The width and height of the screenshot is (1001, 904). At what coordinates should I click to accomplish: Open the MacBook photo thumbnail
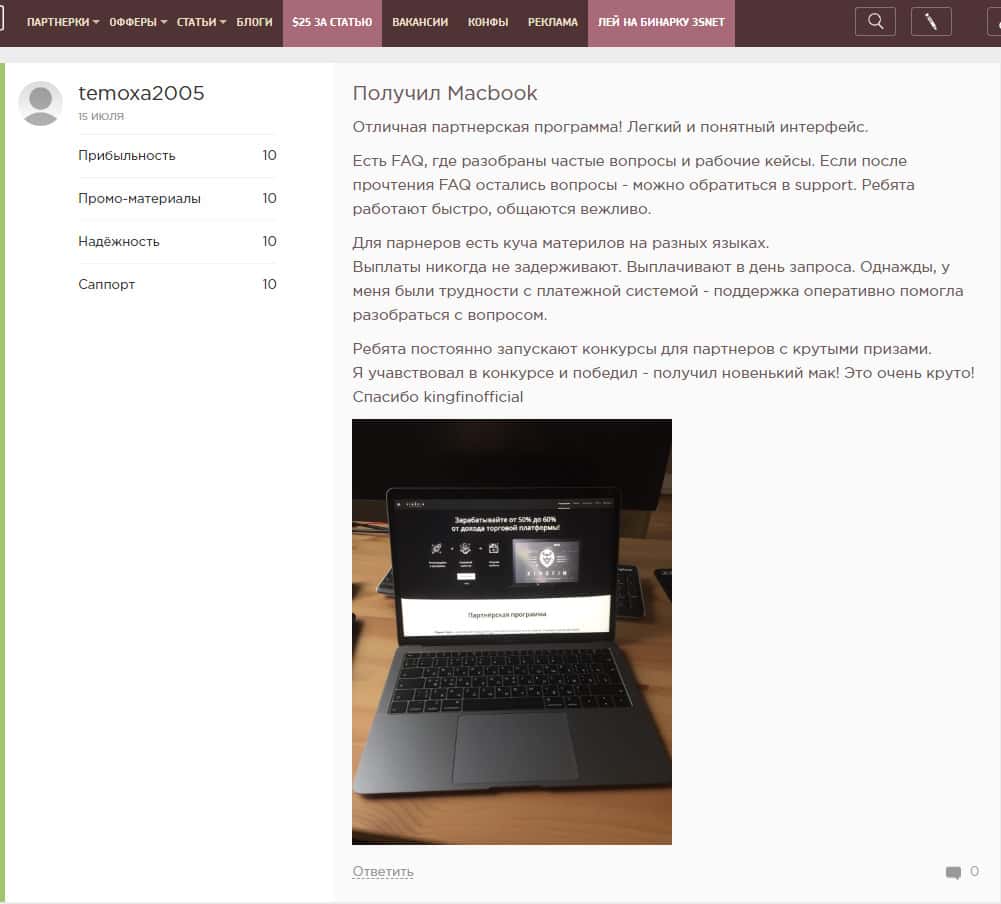pos(511,631)
